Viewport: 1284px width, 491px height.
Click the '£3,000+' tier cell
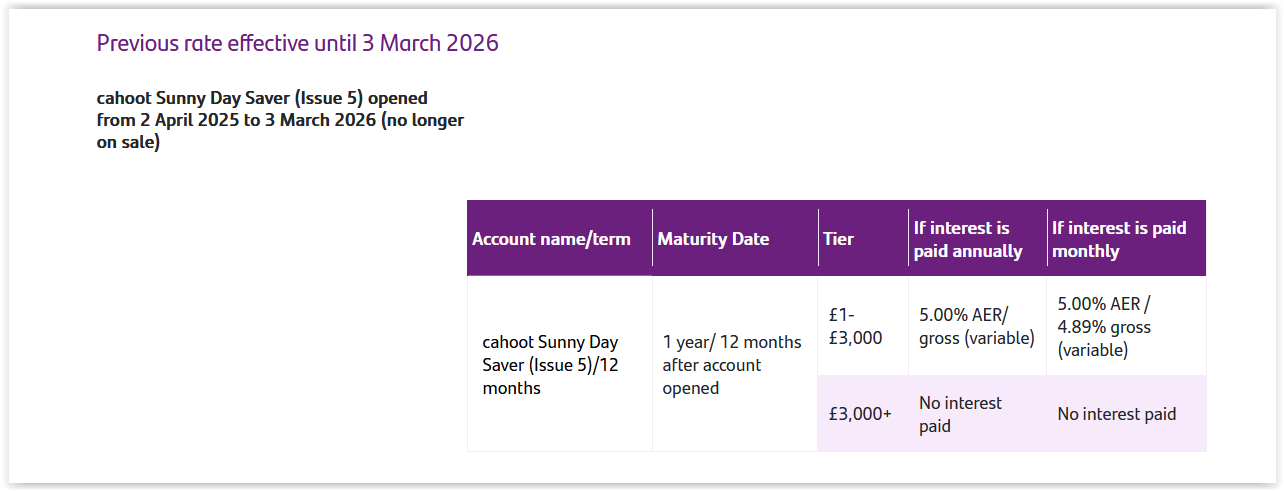tap(860, 414)
